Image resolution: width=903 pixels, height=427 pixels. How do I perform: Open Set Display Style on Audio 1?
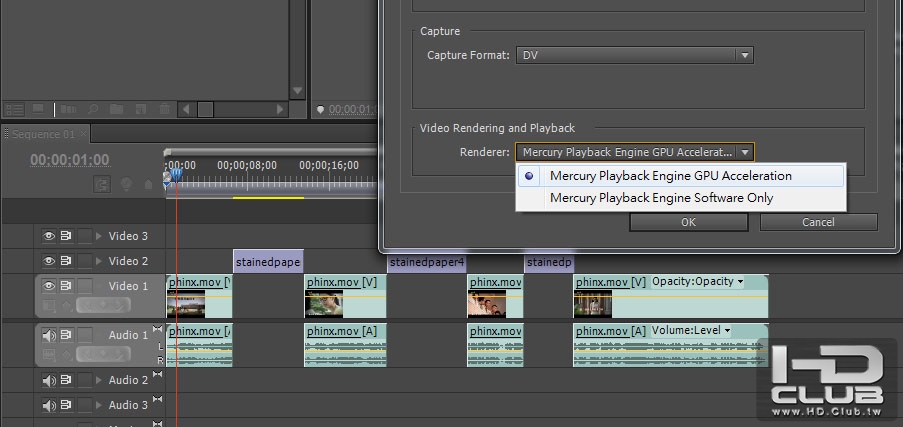(50, 354)
